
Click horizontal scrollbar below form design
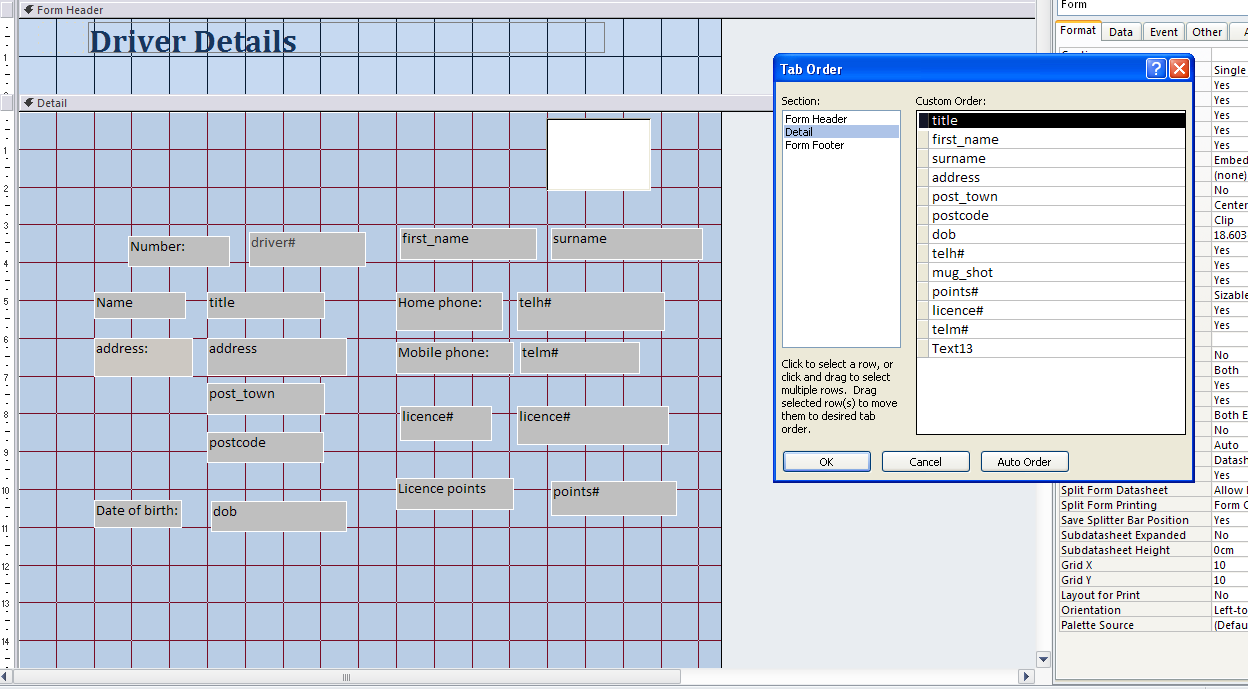[x=347, y=677]
